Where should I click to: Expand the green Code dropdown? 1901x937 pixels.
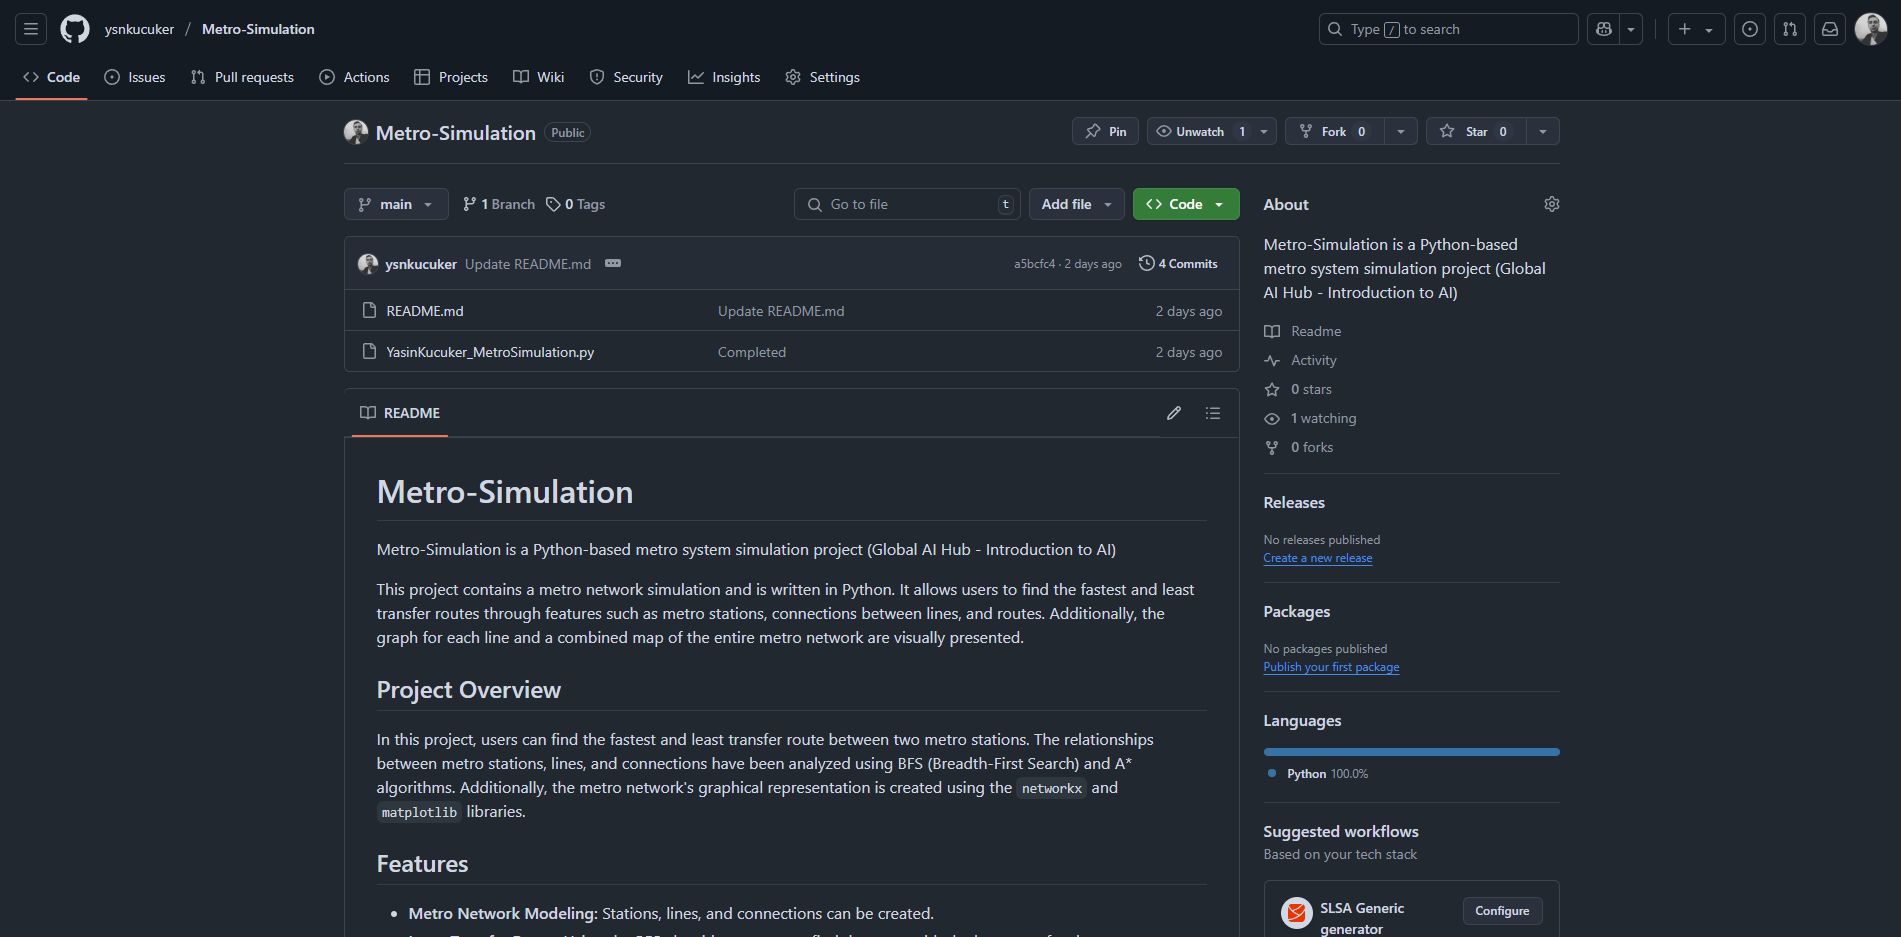(1185, 204)
